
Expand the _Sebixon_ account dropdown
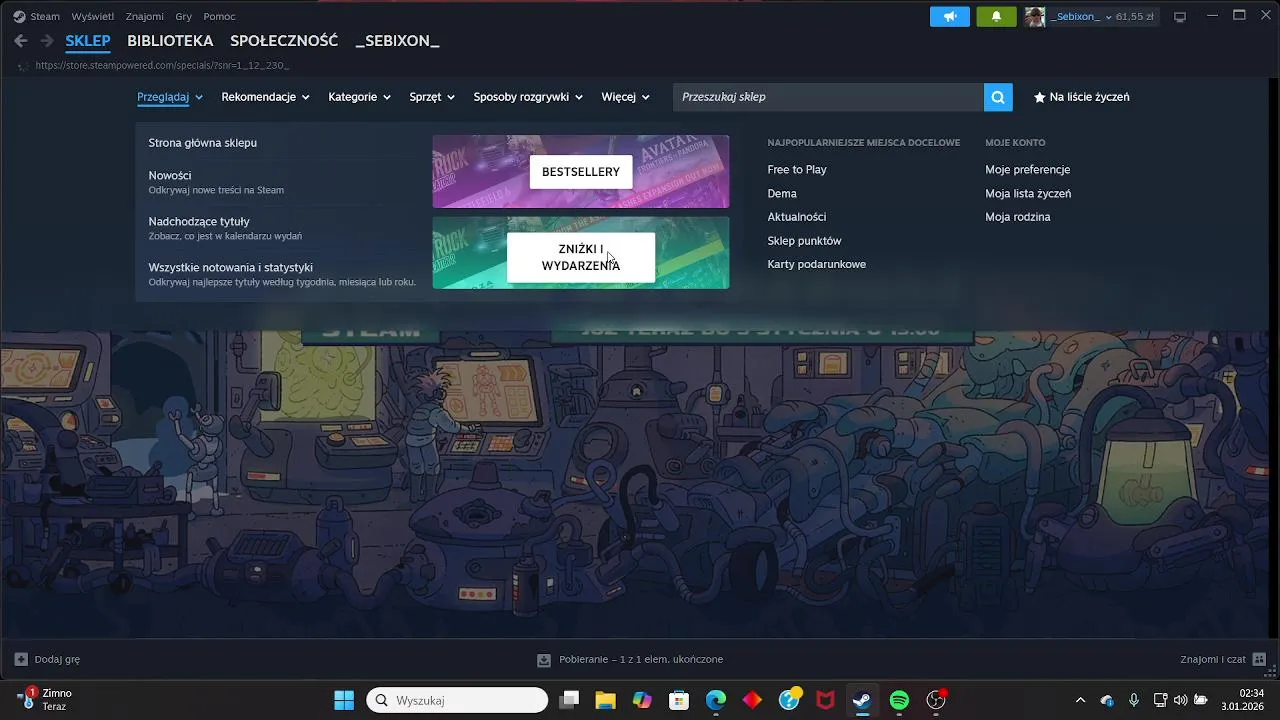1080,16
